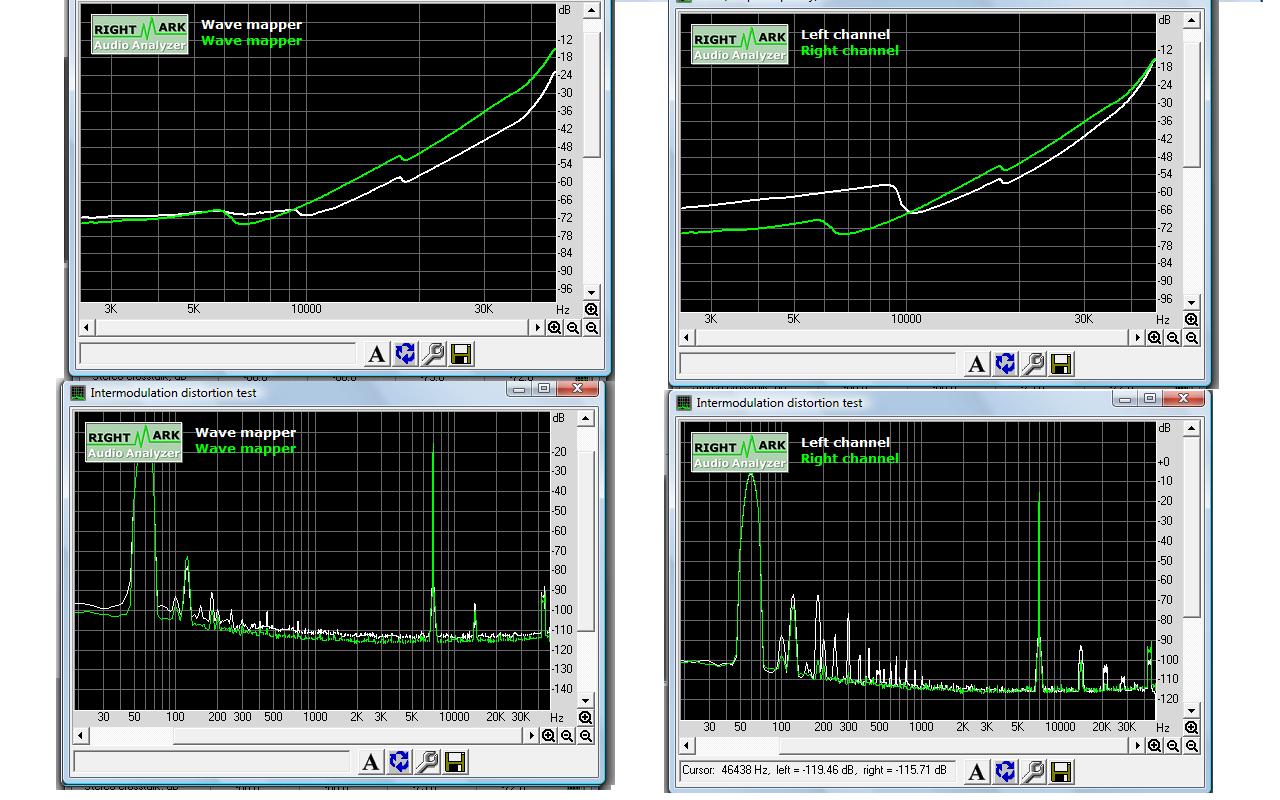Click the floppy save icon in upper-right channel window
This screenshot has width=1280, height=800.
pyautogui.click(x=1062, y=364)
